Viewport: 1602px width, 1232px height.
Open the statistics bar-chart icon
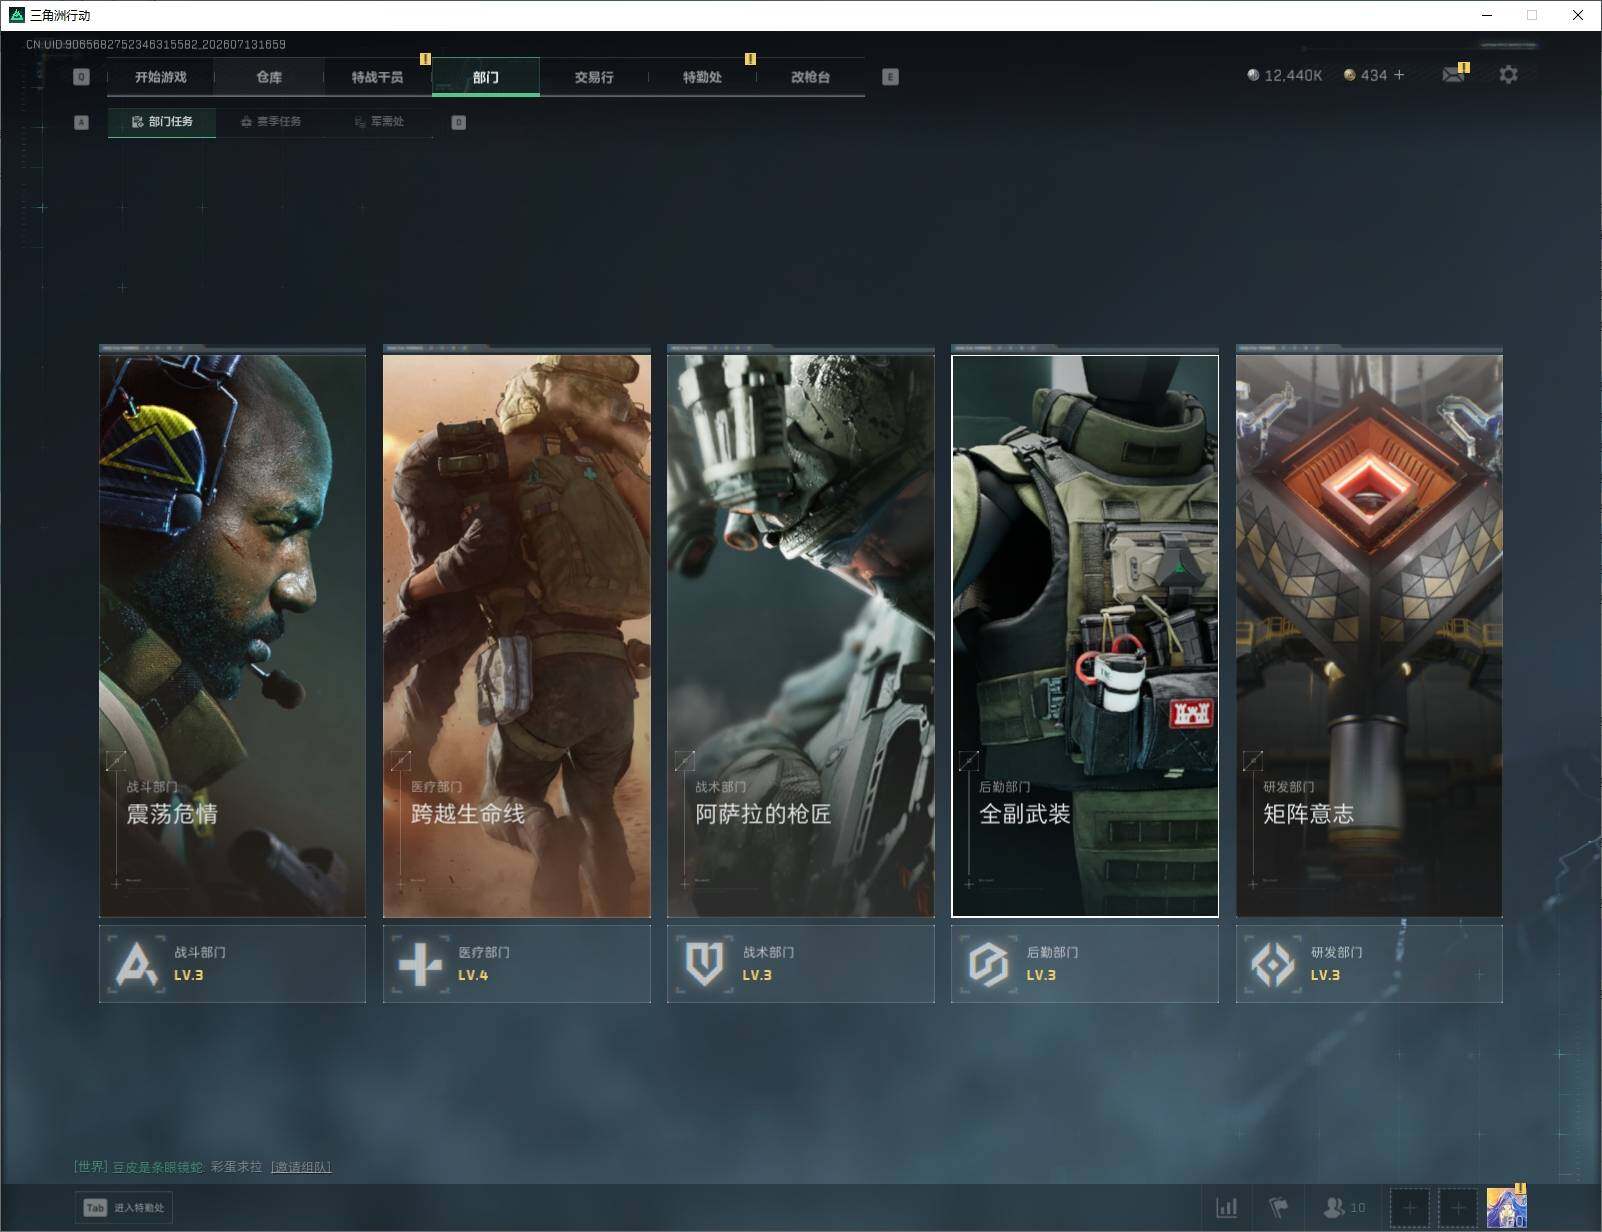[1227, 1208]
